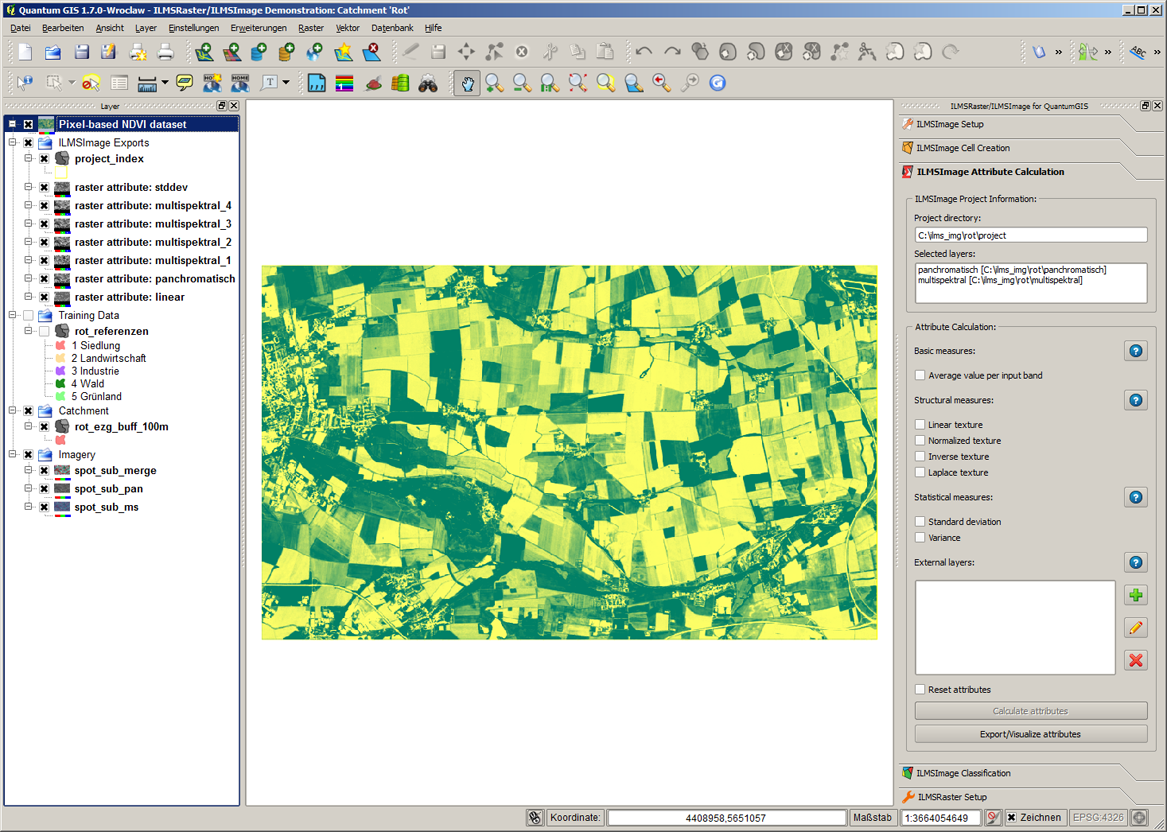Image resolution: width=1167 pixels, height=832 pixels.
Task: Switch to ILMSImage Classification tab
Action: [x=963, y=773]
